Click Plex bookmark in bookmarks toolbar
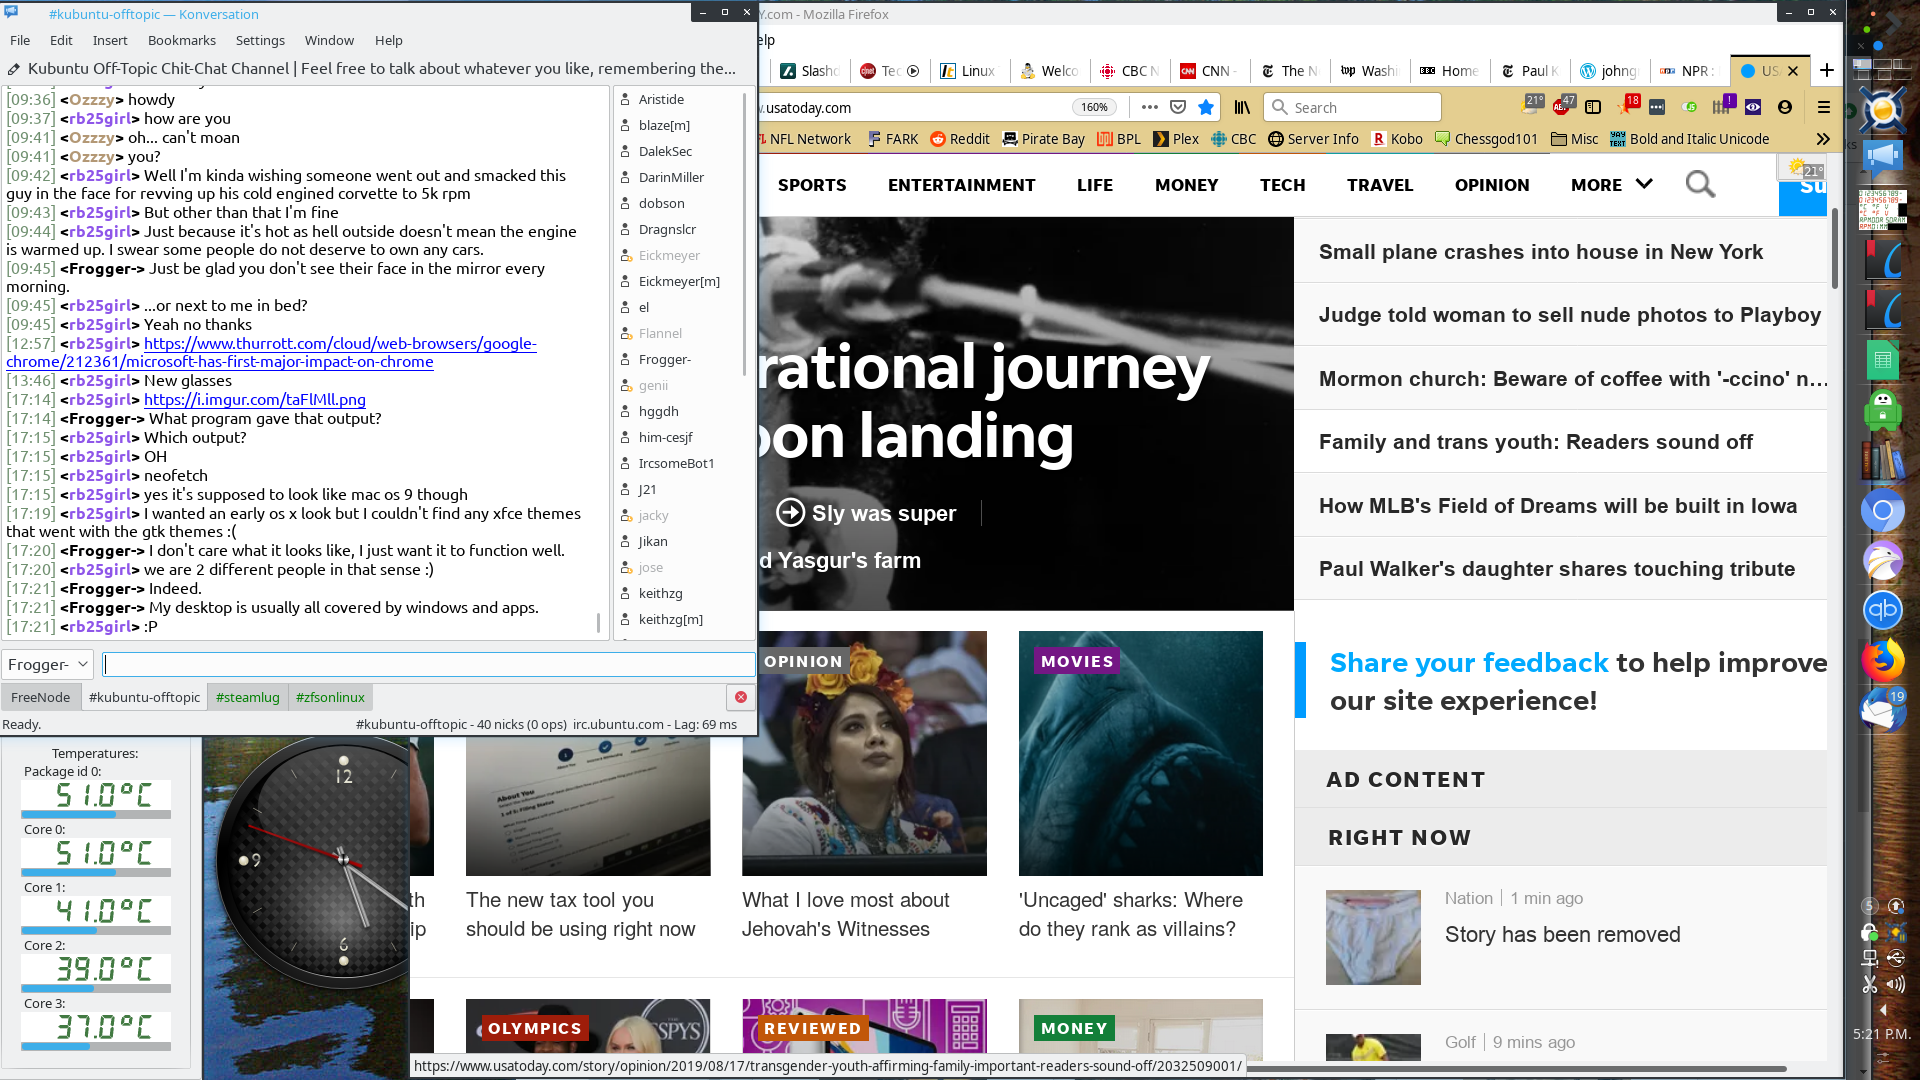Image resolution: width=1920 pixels, height=1080 pixels. (x=1175, y=139)
